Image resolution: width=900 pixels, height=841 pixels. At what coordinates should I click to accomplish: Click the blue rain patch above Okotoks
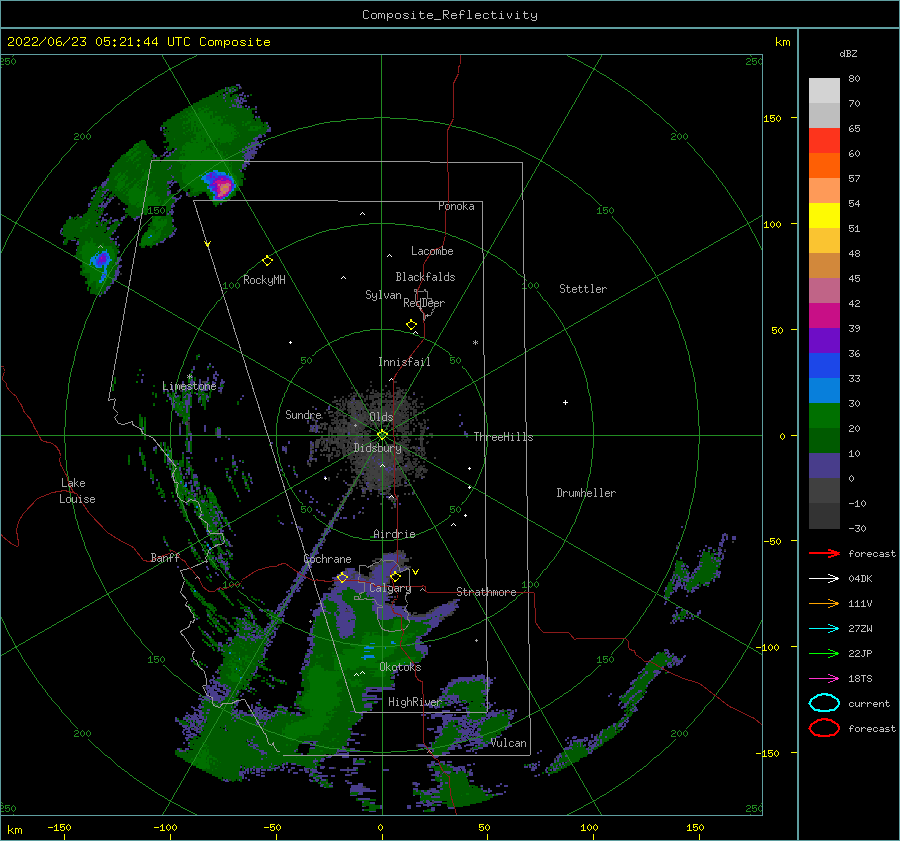click(369, 652)
